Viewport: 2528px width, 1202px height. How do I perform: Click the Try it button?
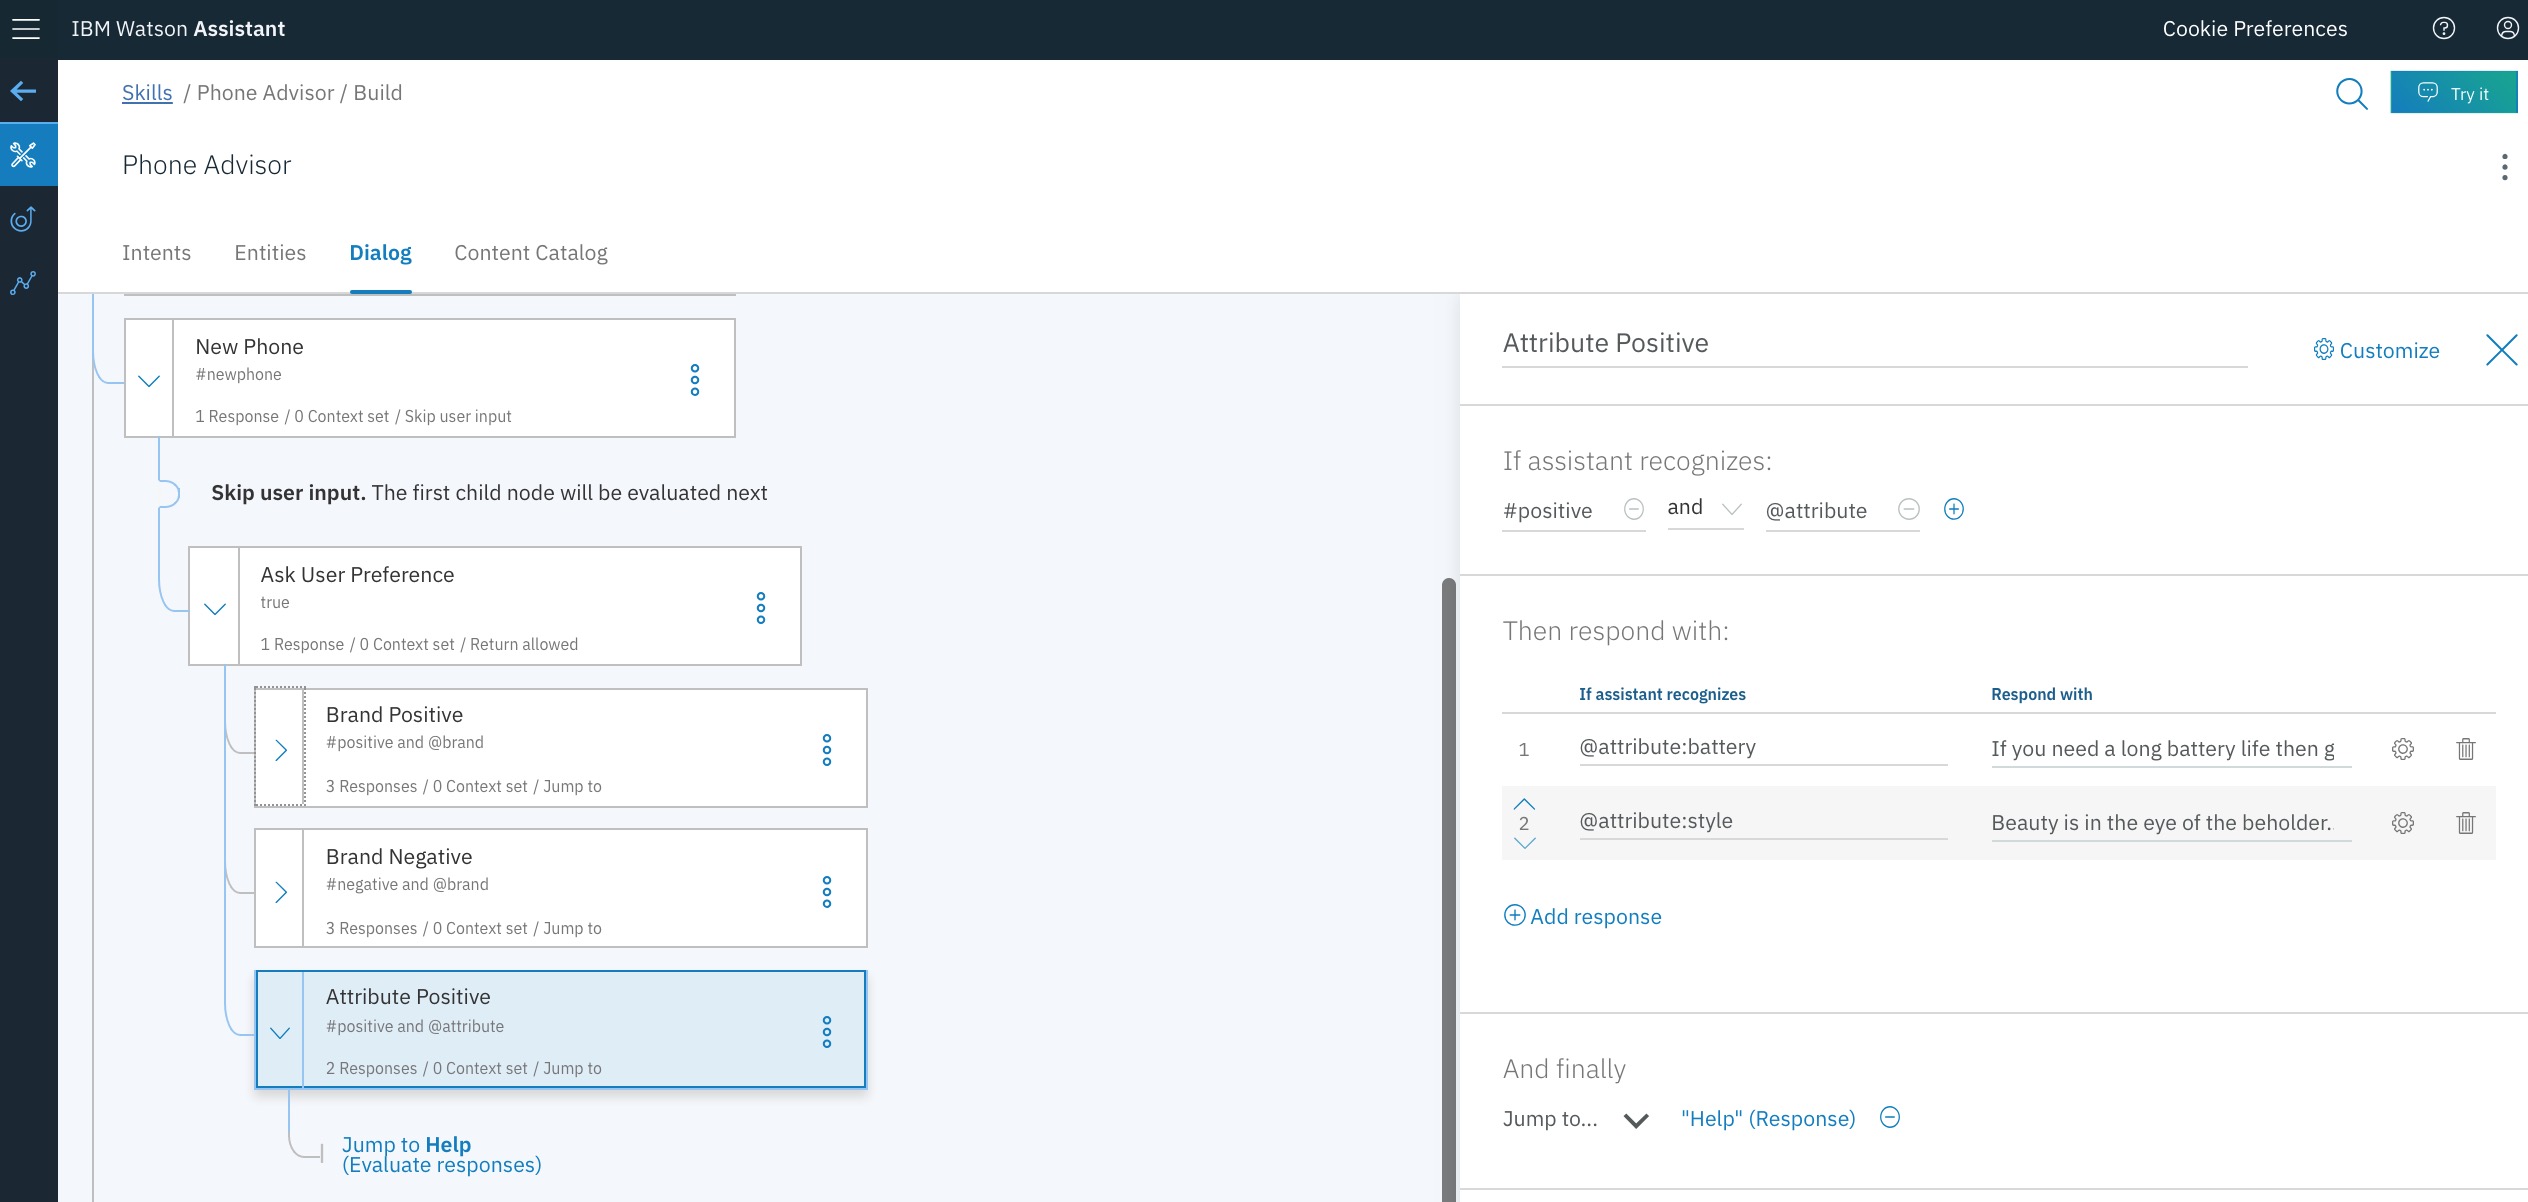pyautogui.click(x=2453, y=93)
